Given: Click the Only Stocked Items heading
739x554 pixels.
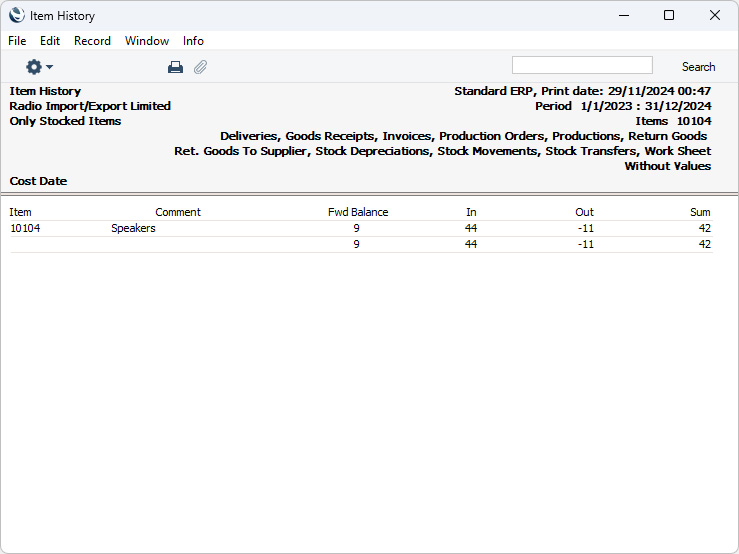Looking at the screenshot, I should 65,121.
